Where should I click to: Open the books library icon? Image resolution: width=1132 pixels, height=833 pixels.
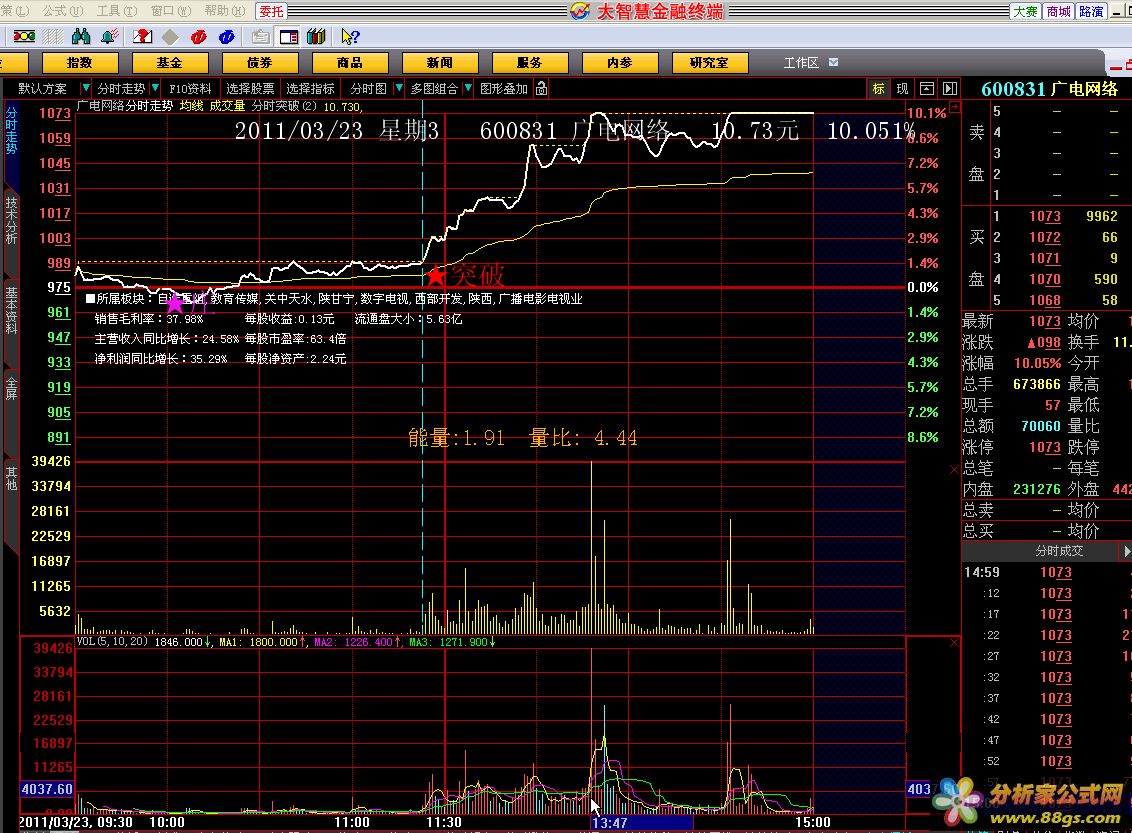(x=316, y=36)
